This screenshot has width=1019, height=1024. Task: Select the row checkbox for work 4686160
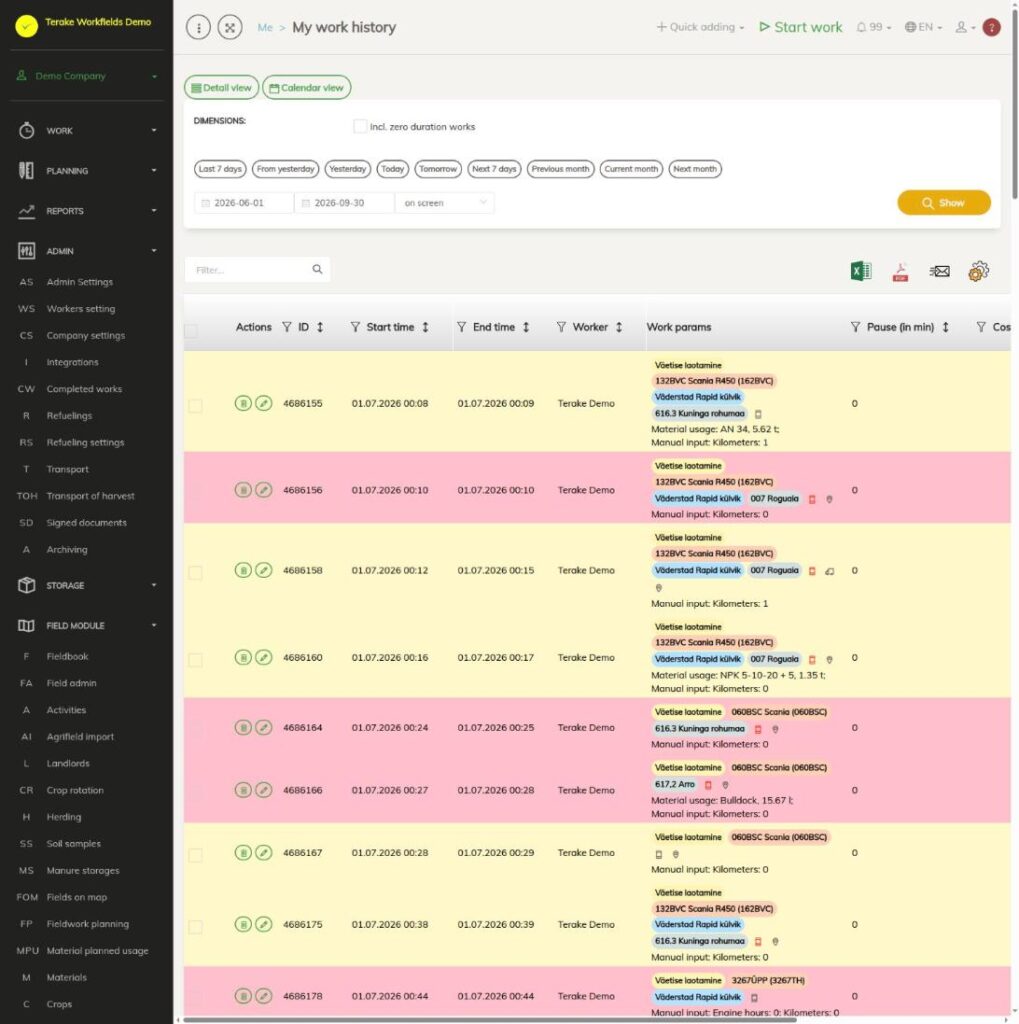coord(195,660)
